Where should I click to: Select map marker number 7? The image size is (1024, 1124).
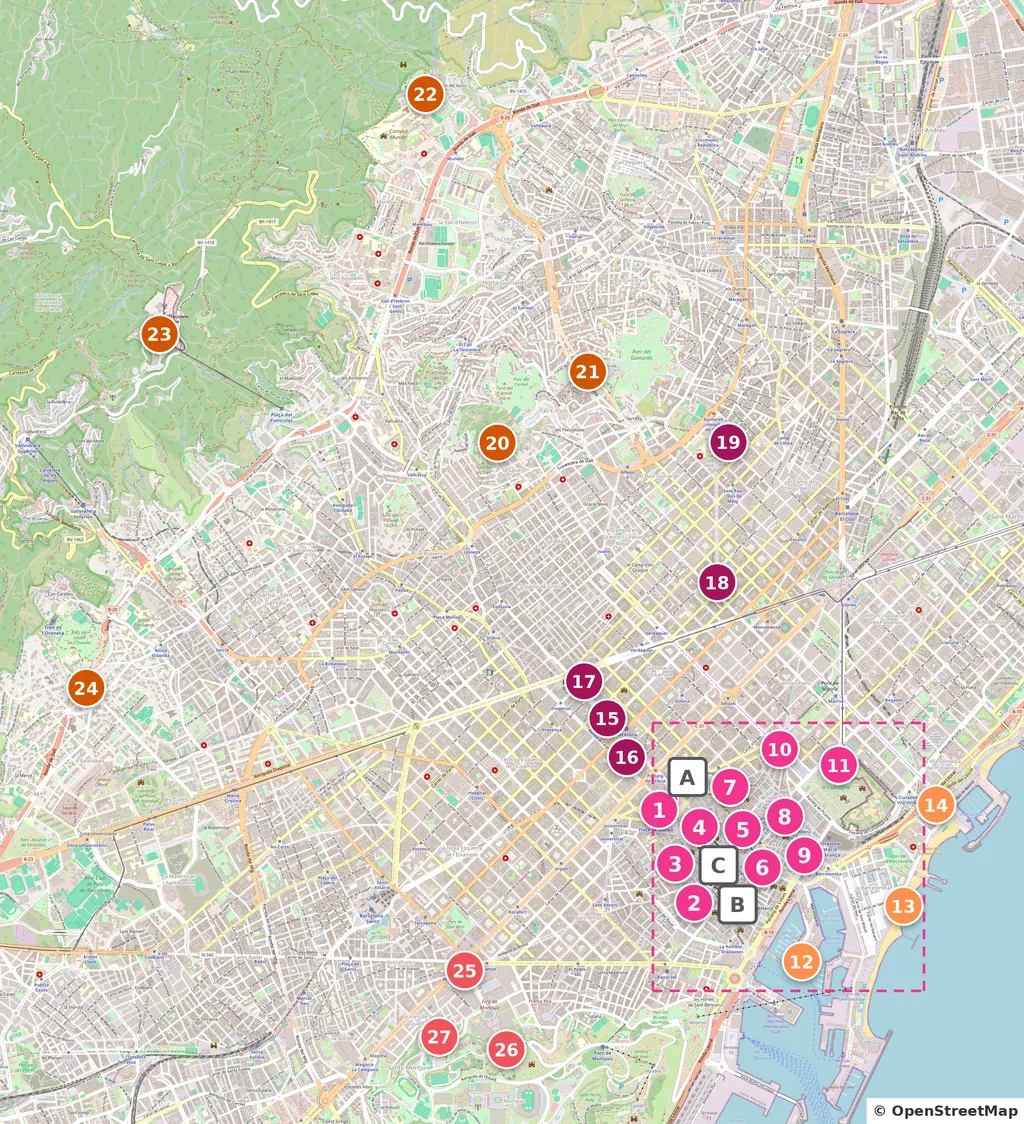[x=730, y=787]
